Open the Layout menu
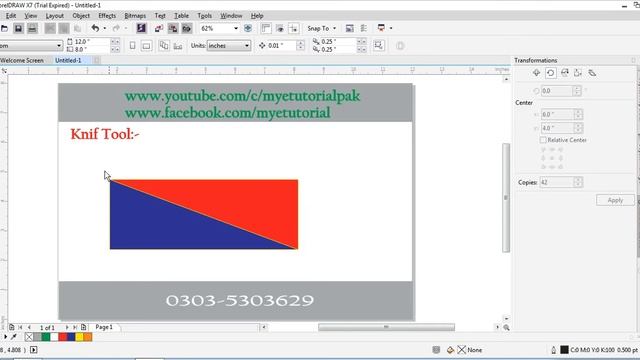 (54, 16)
